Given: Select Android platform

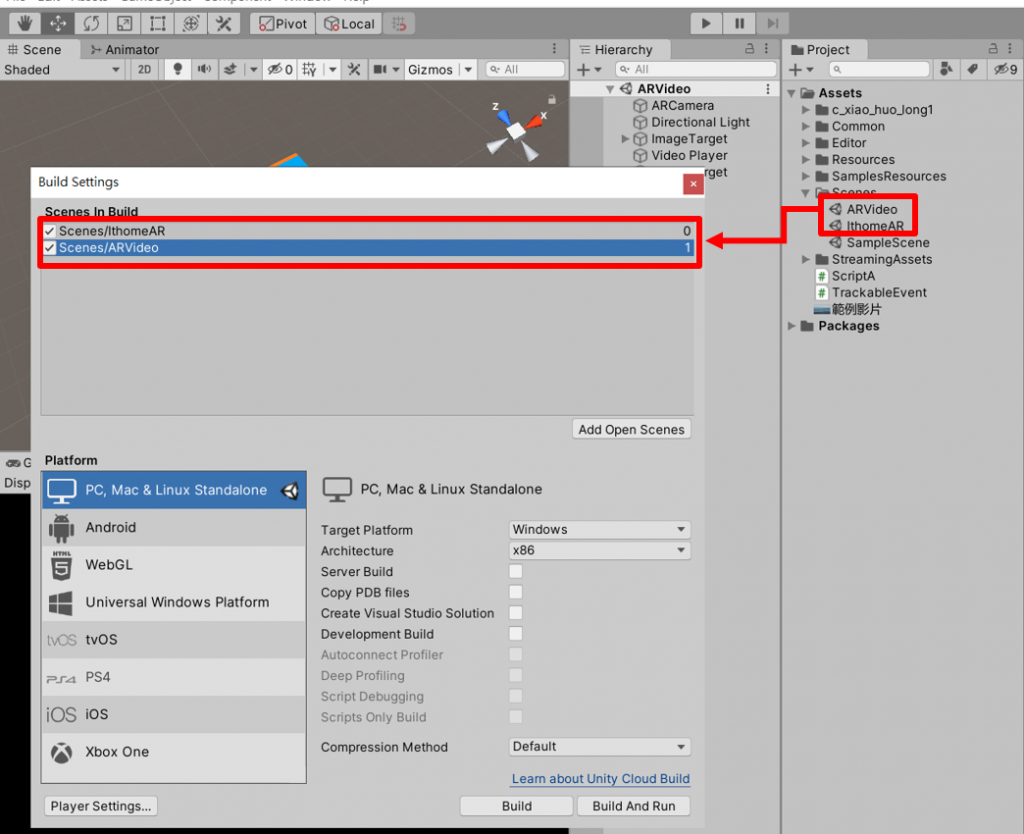Looking at the screenshot, I should click(174, 528).
